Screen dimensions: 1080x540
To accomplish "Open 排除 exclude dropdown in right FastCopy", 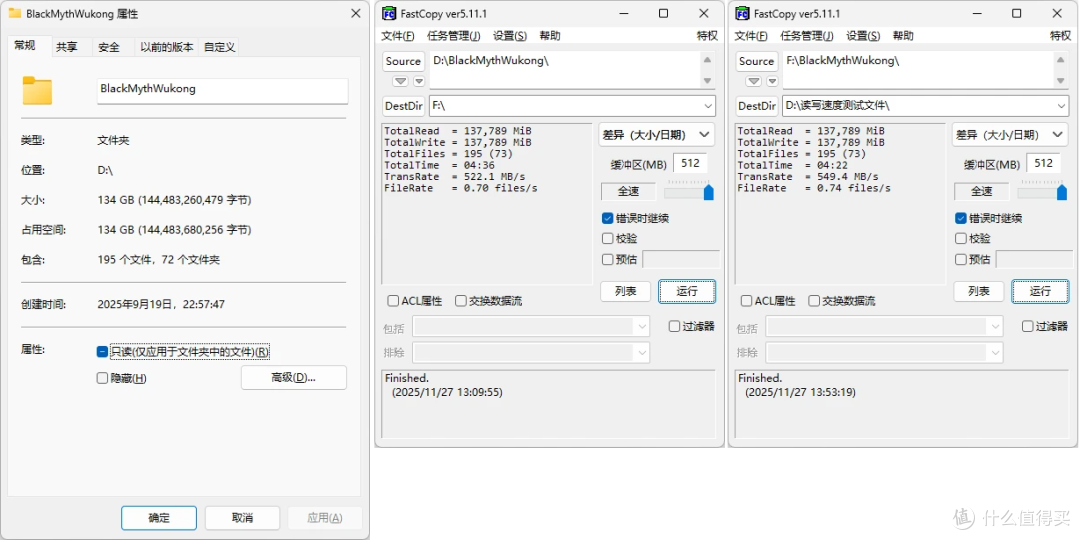I will pyautogui.click(x=995, y=353).
